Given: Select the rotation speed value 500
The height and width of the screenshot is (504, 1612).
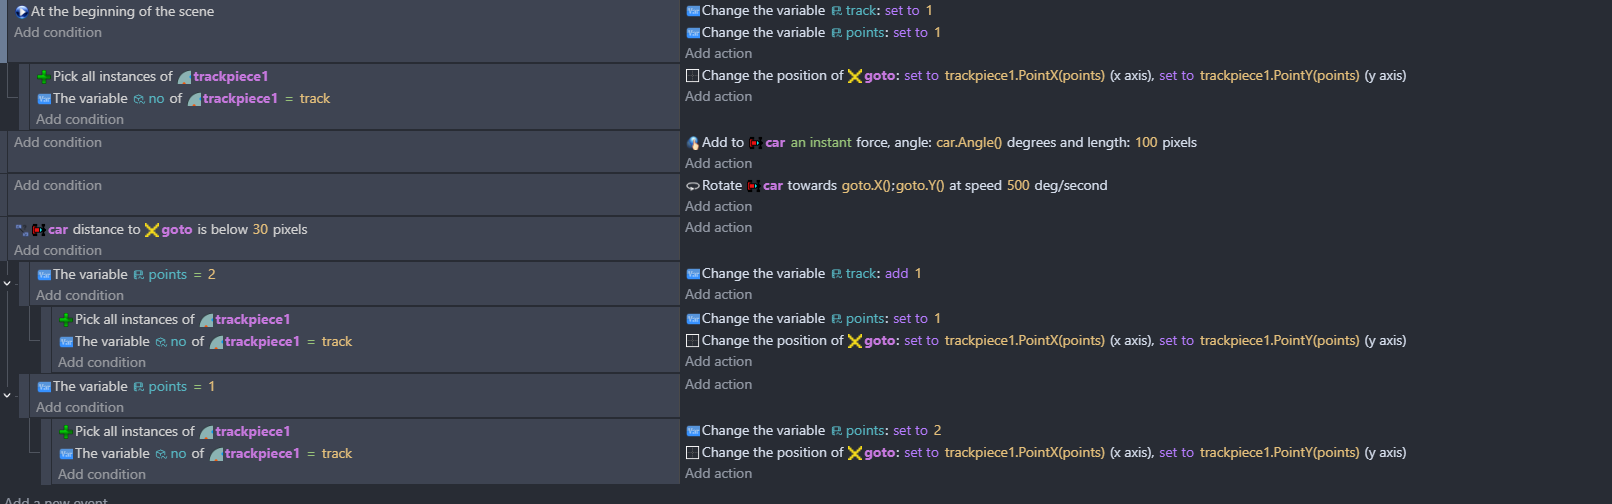Looking at the screenshot, I should (1018, 186).
